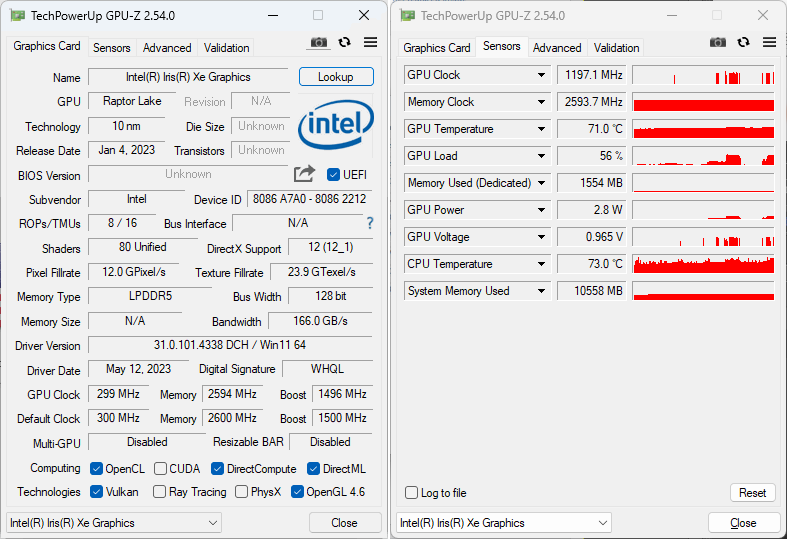Open the GPU Temperature sensor dropdown
This screenshot has width=787, height=539.
click(x=541, y=129)
